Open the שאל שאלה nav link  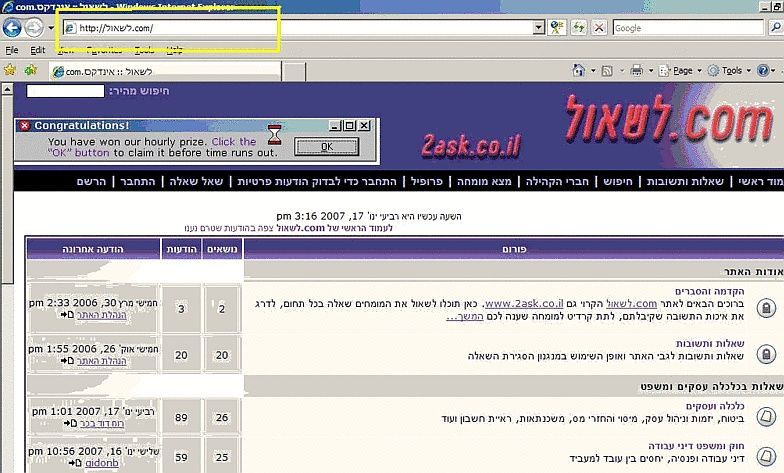point(196,181)
